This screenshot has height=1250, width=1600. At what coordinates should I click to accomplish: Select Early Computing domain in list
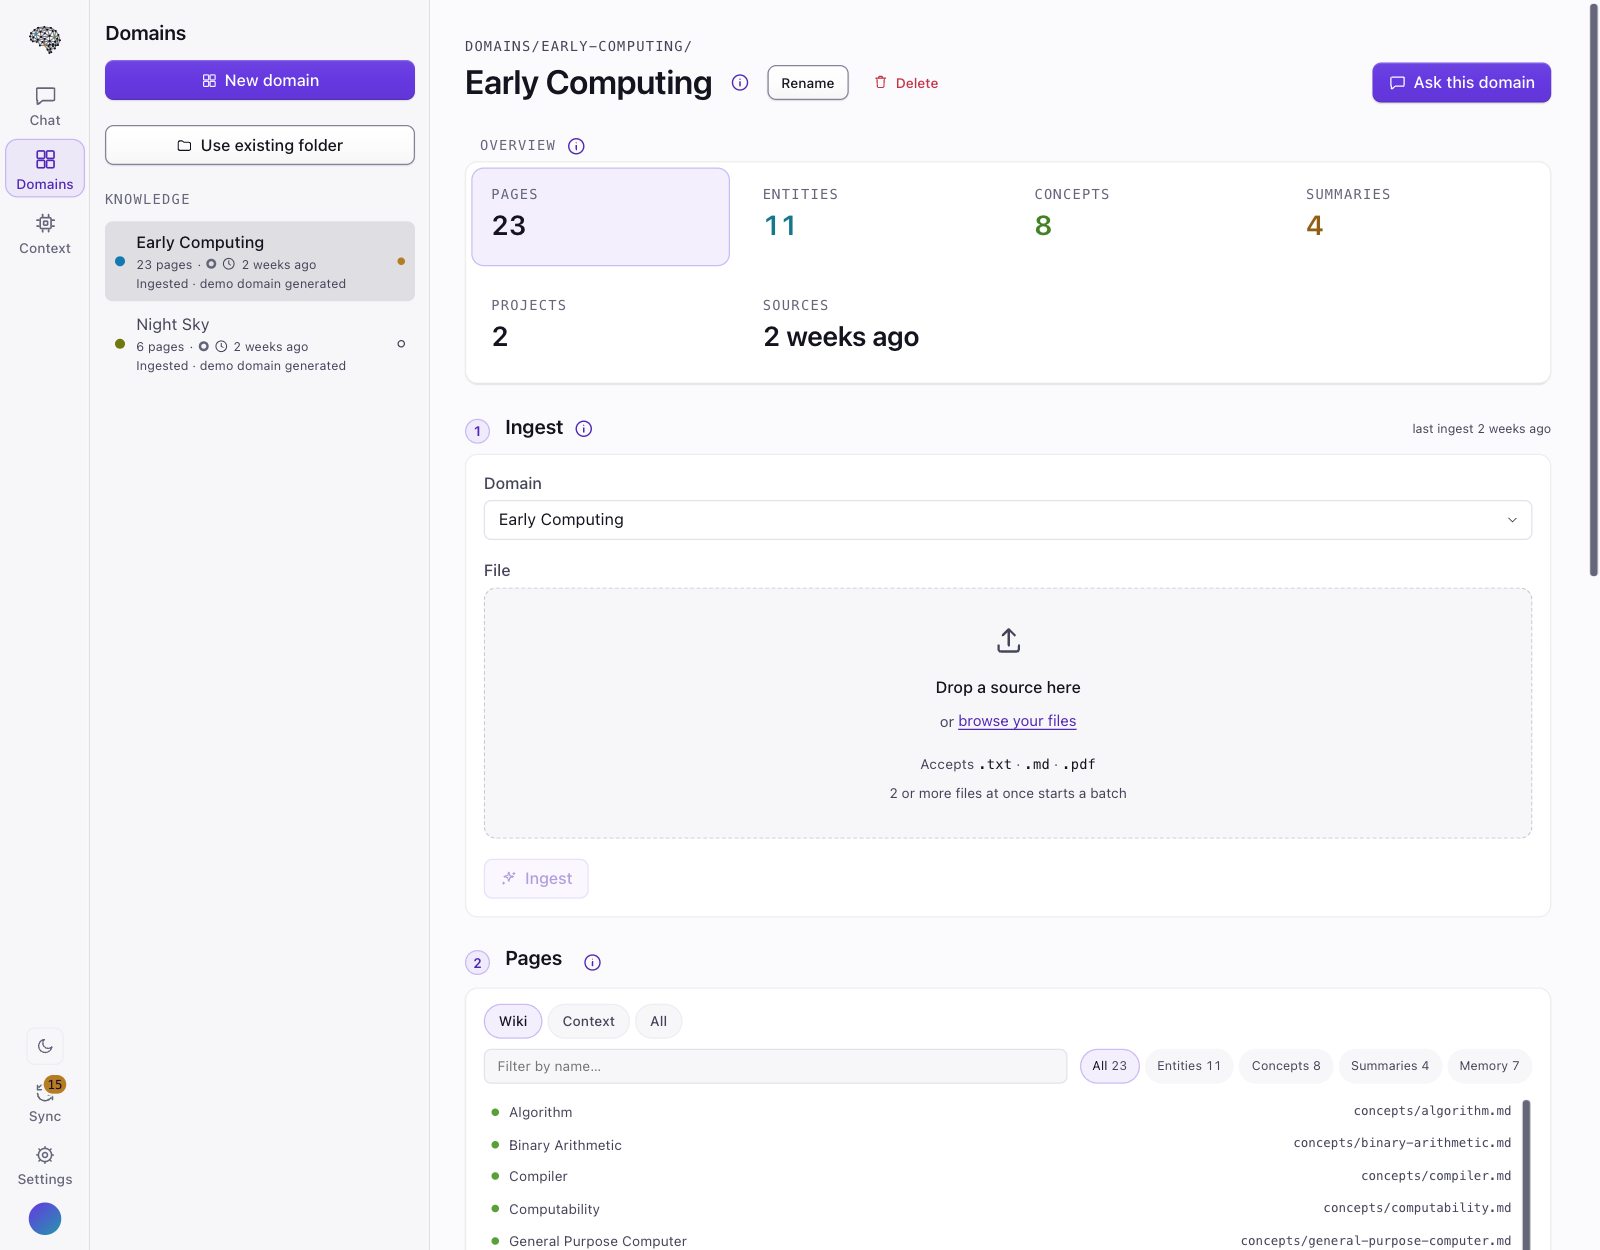coord(260,261)
